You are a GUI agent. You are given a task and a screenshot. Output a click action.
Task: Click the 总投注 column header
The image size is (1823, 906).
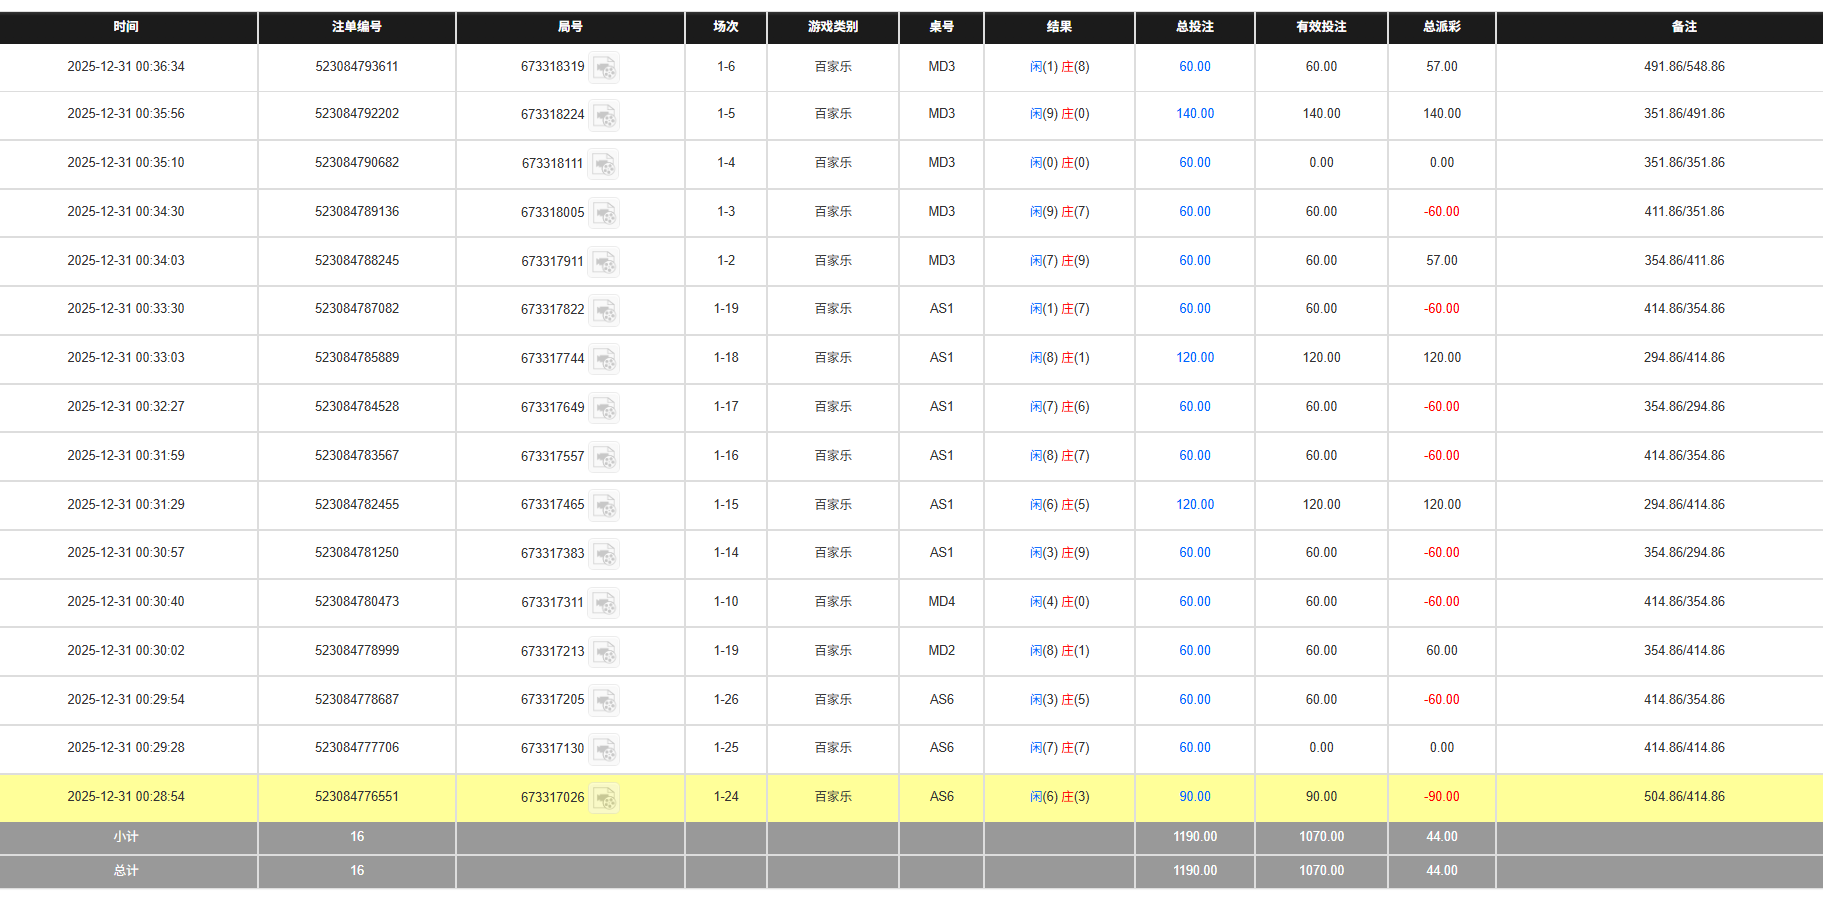(1194, 27)
